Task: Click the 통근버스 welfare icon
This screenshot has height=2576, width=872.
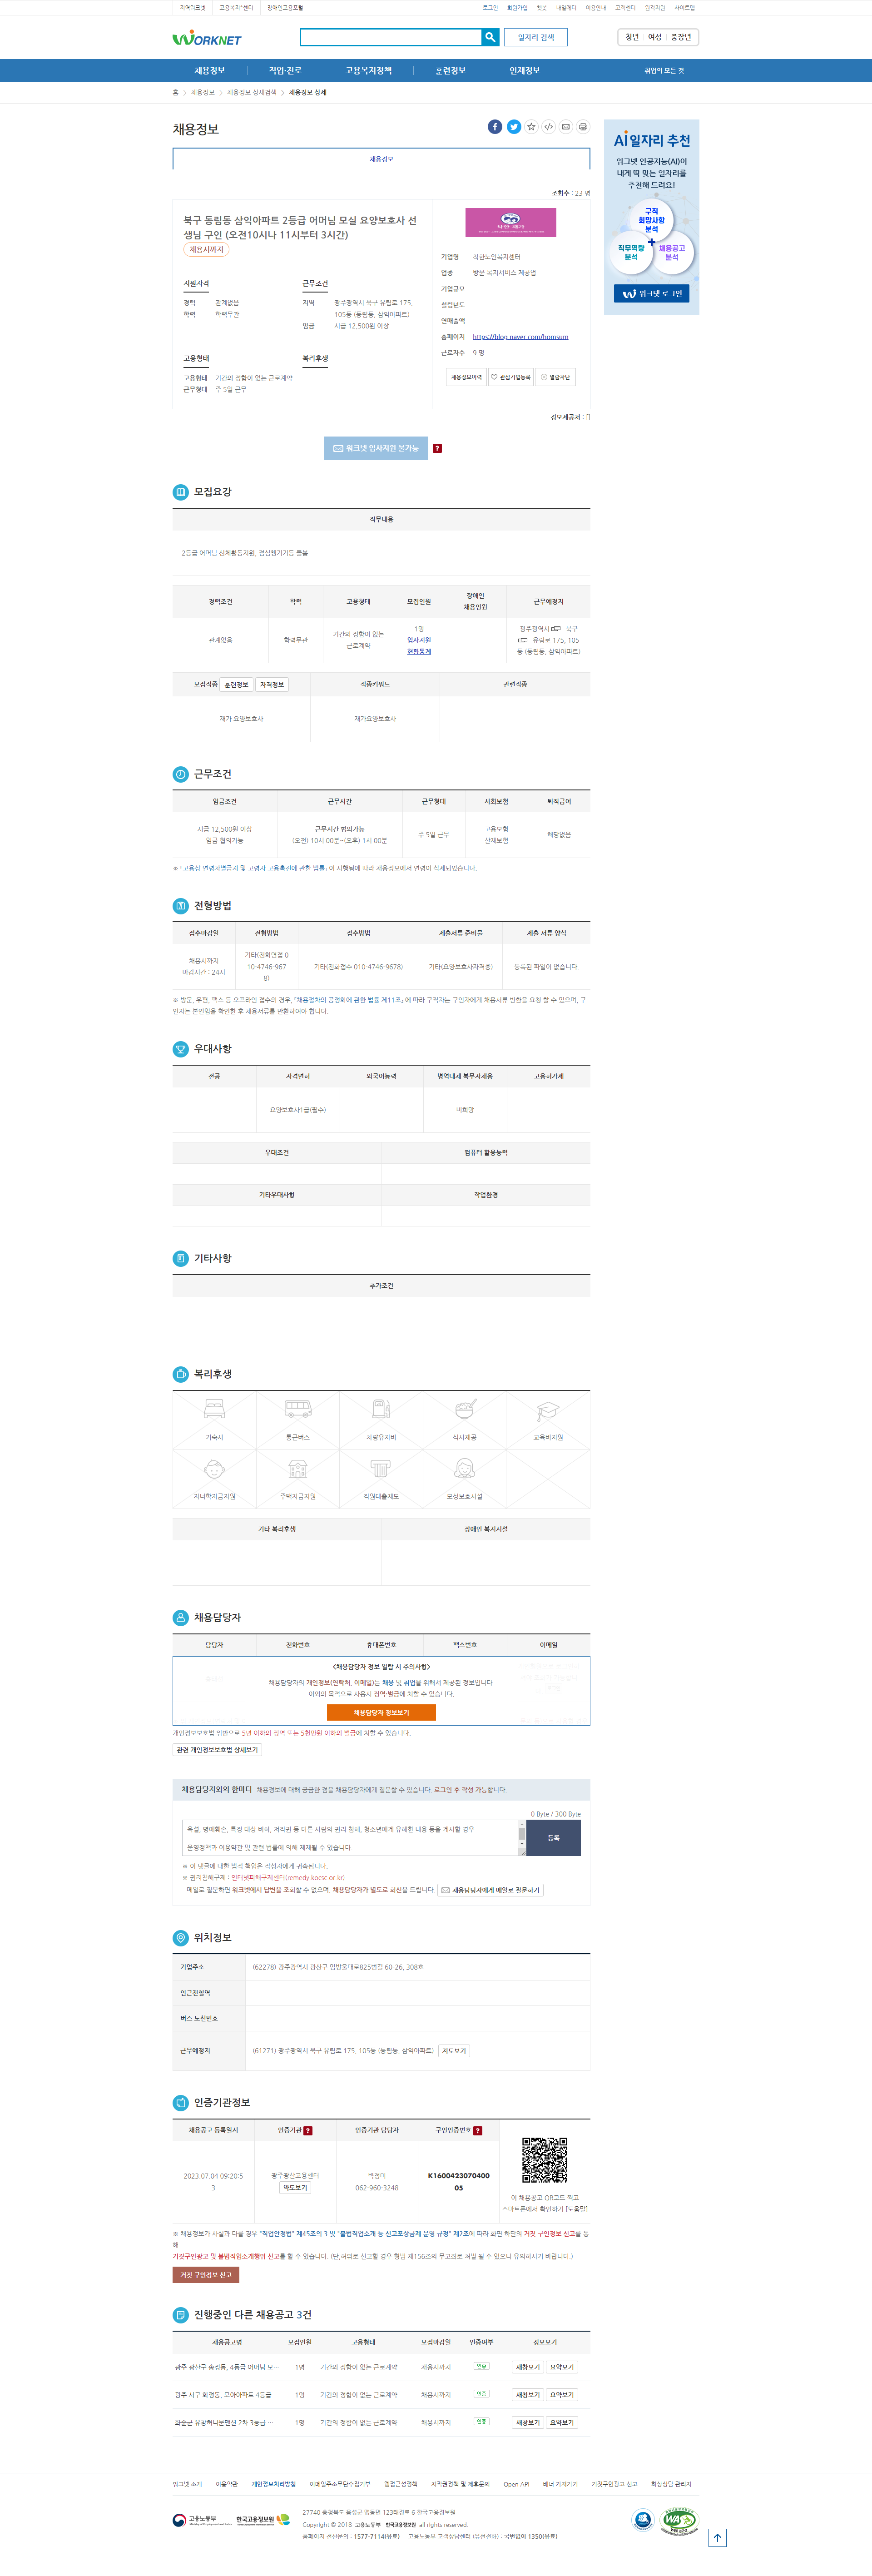Action: 298,1410
